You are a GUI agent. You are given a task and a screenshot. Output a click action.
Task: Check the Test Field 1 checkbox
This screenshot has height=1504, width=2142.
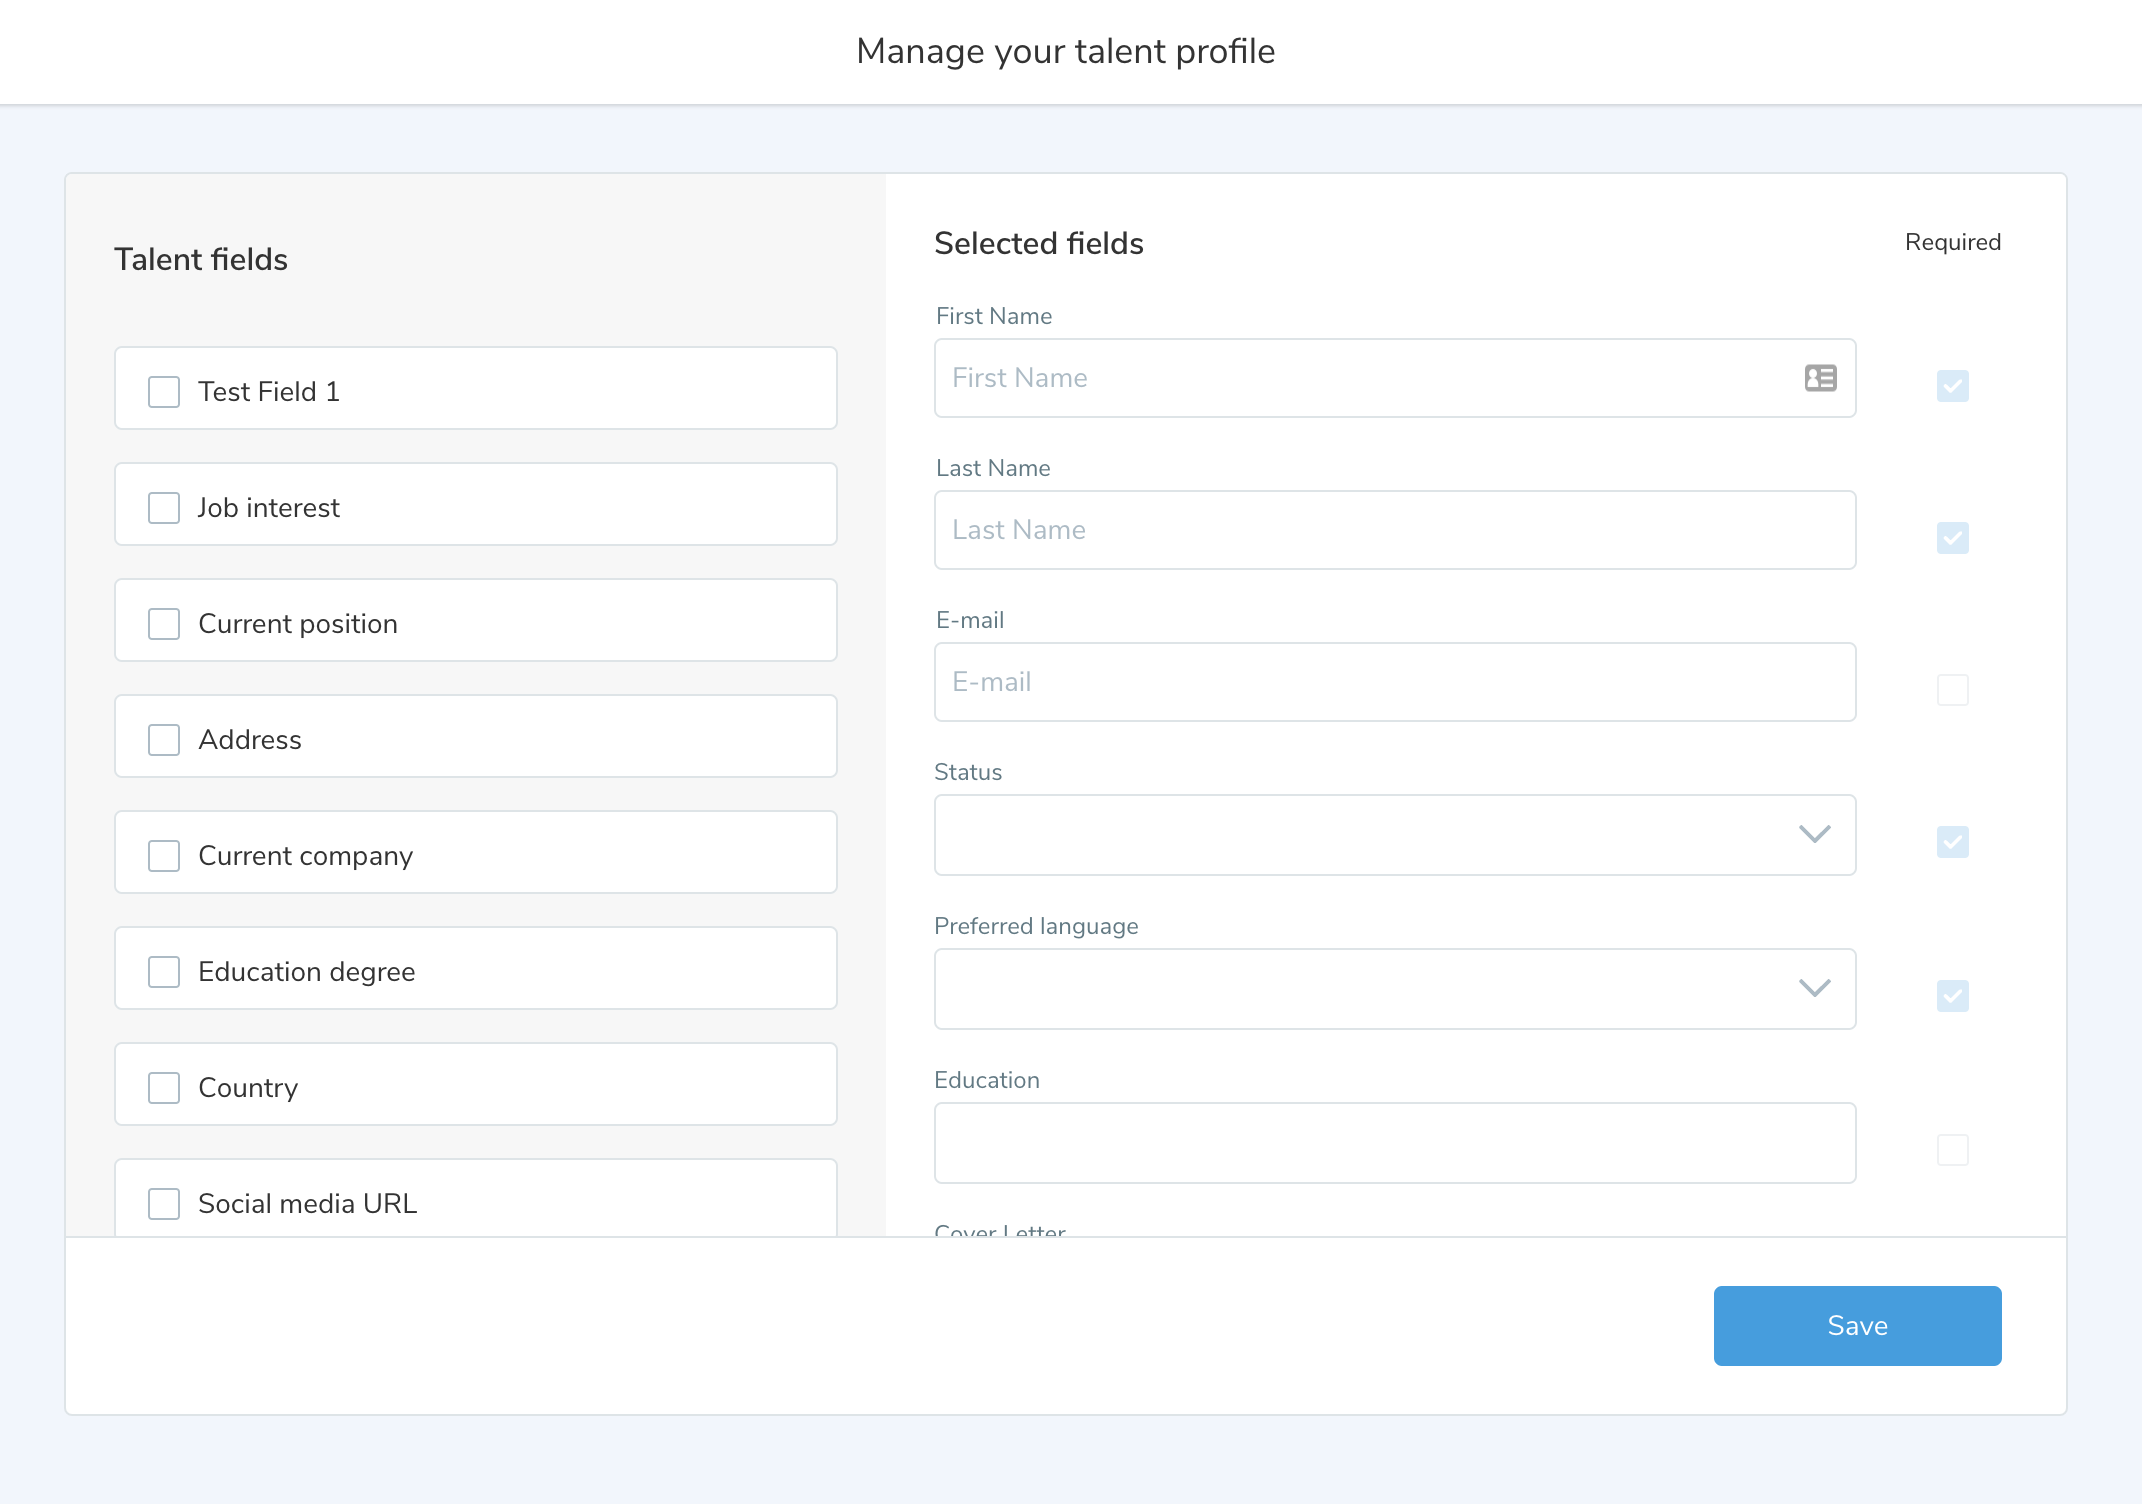tap(164, 392)
